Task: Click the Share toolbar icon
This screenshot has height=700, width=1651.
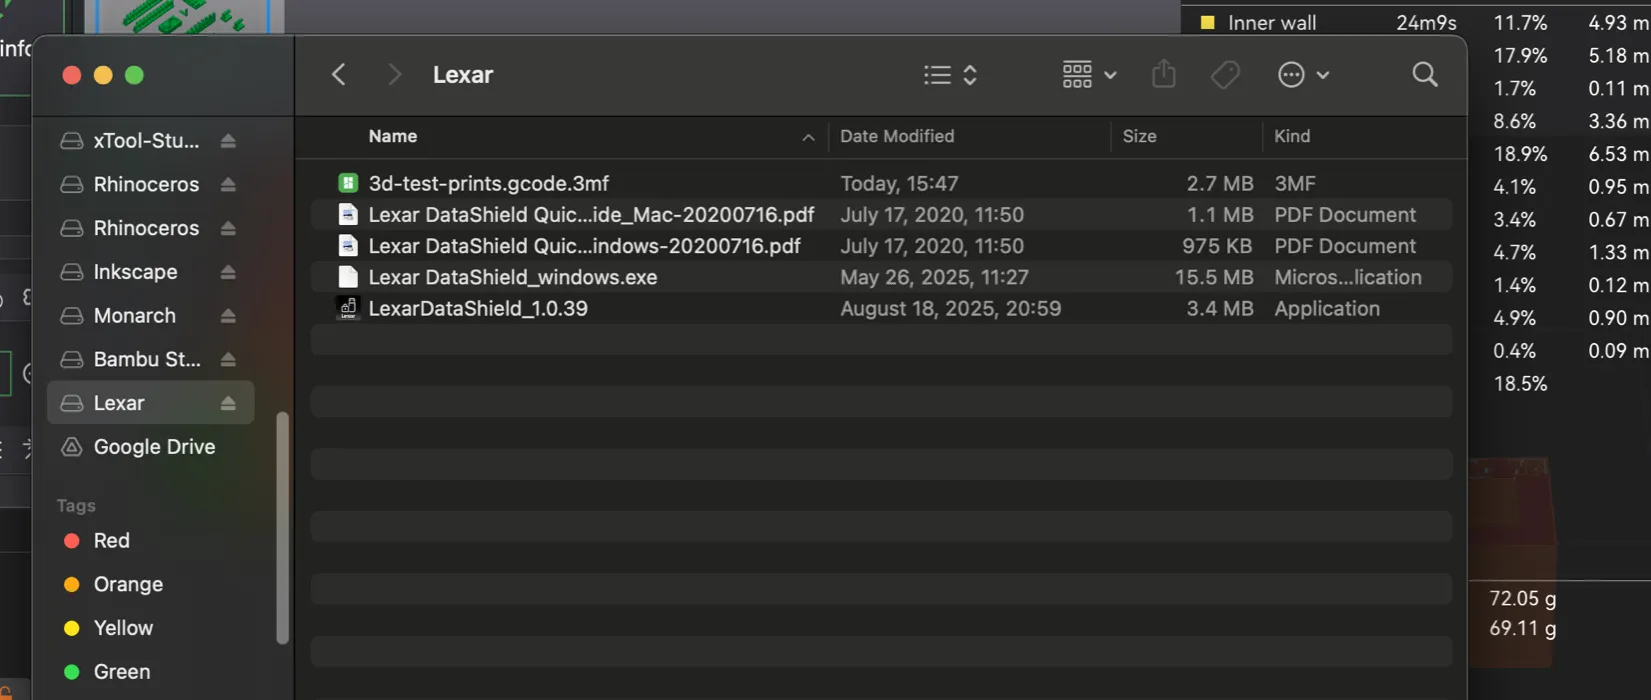Action: (1163, 74)
